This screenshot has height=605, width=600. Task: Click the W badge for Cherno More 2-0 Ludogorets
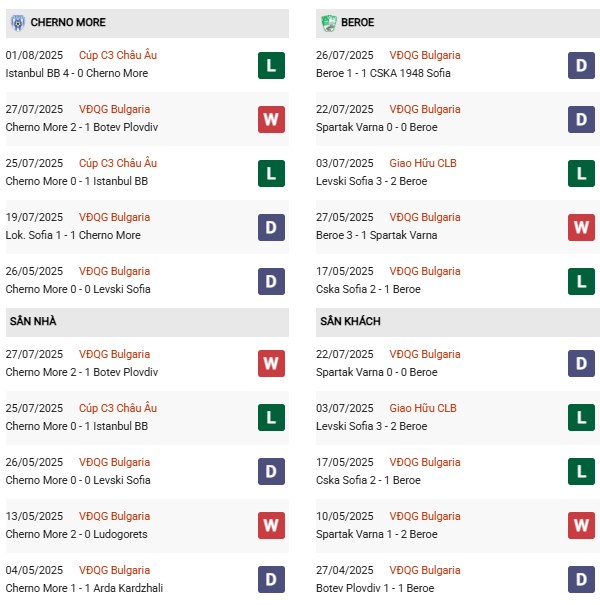271,526
